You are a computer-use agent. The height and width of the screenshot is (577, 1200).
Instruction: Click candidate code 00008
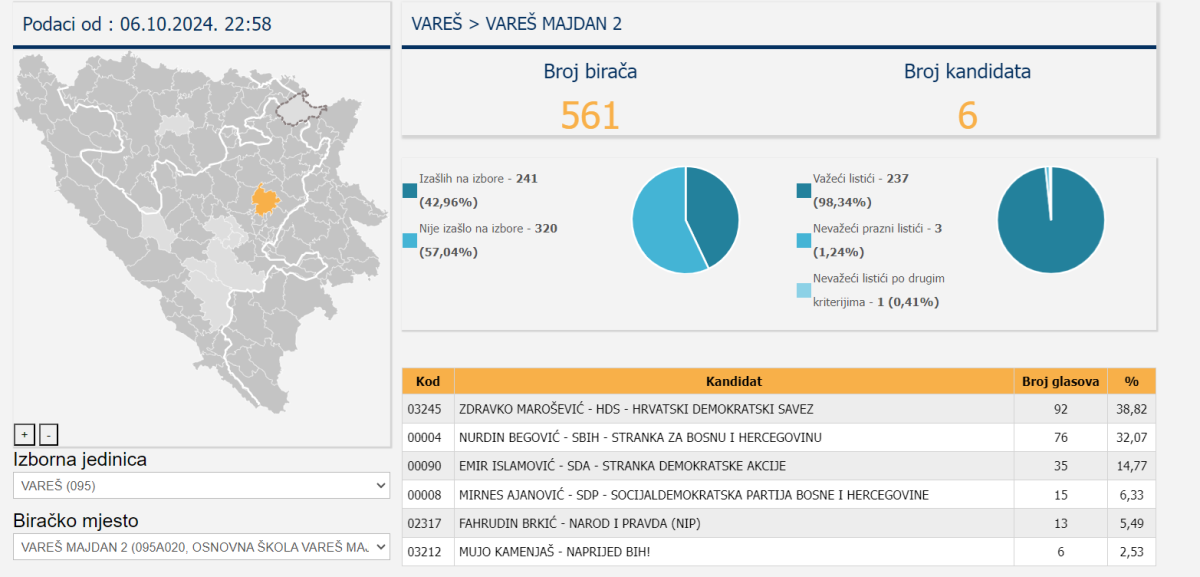(x=424, y=495)
